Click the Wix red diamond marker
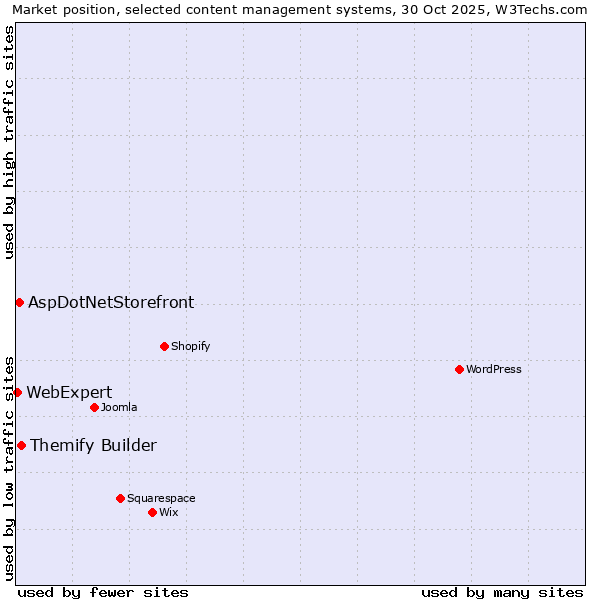 point(152,512)
